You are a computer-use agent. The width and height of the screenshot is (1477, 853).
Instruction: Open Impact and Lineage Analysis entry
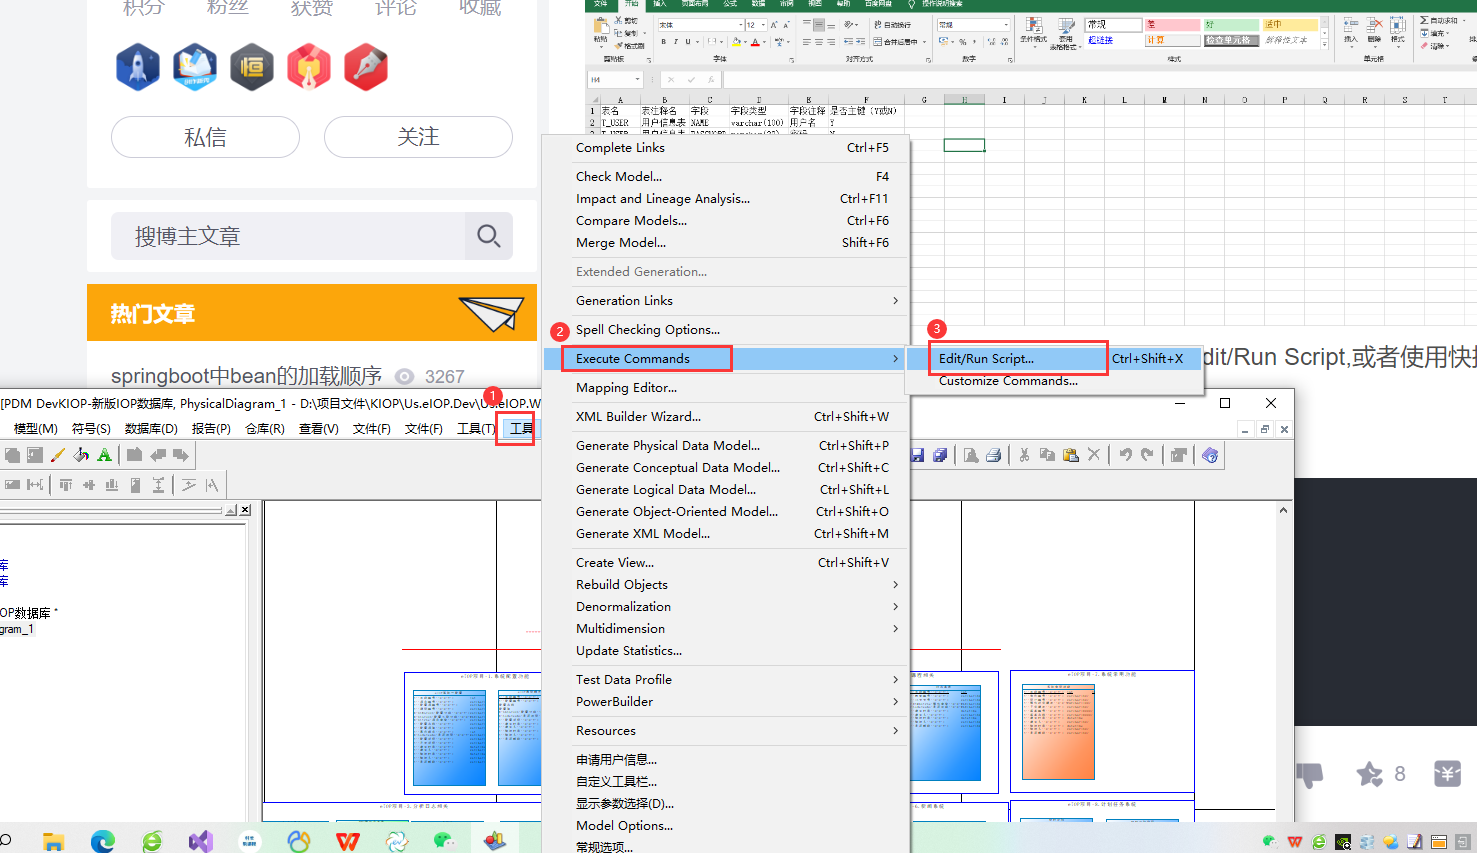coord(663,198)
